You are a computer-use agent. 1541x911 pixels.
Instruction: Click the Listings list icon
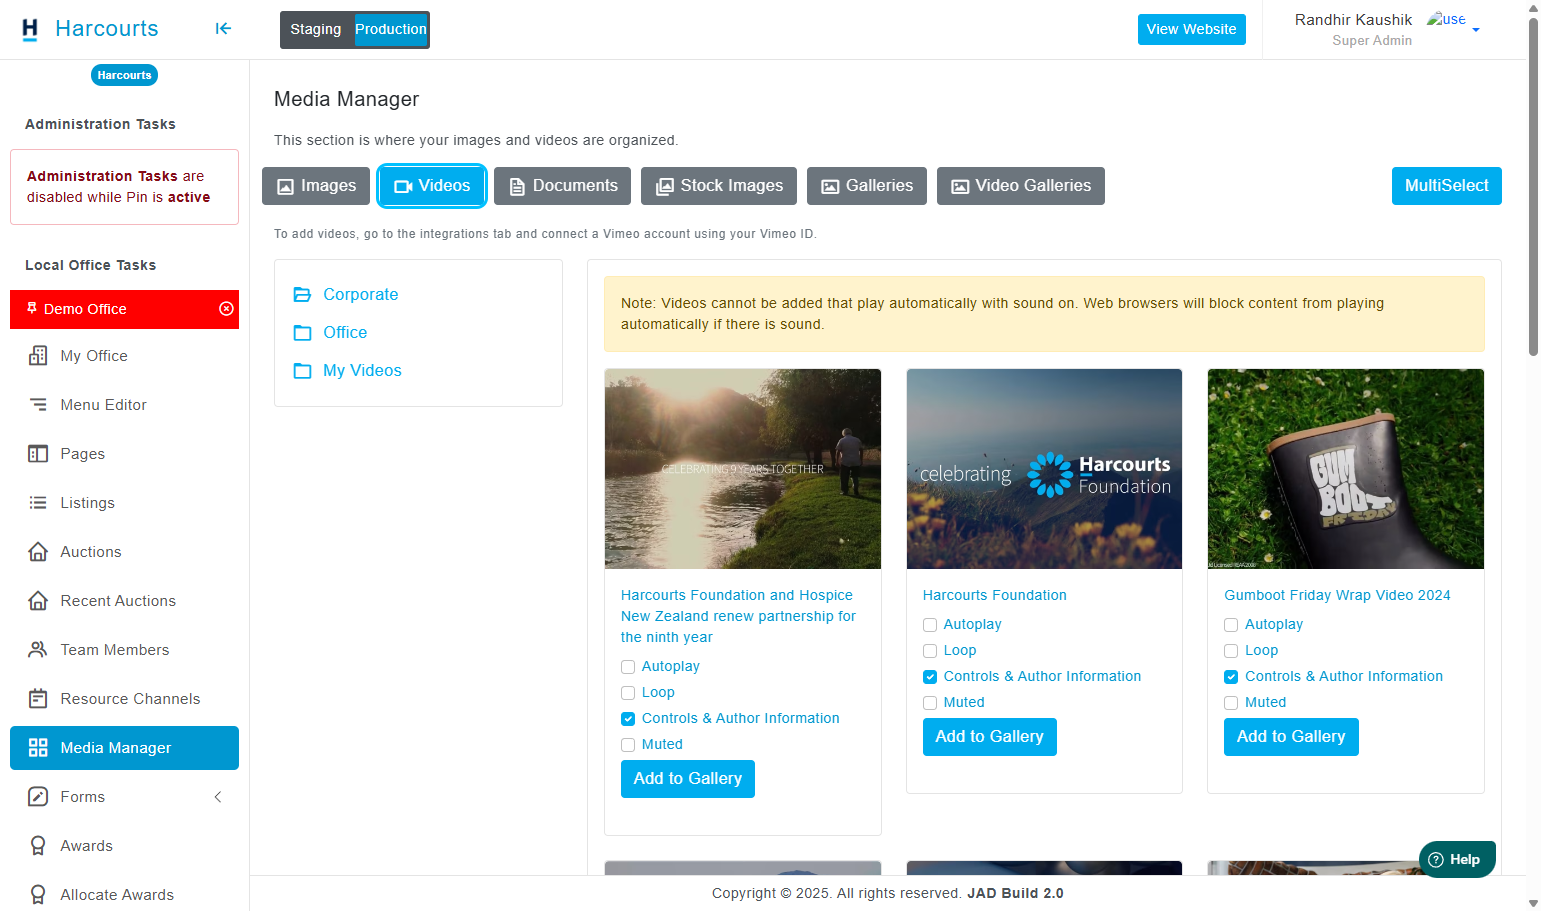coord(38,503)
